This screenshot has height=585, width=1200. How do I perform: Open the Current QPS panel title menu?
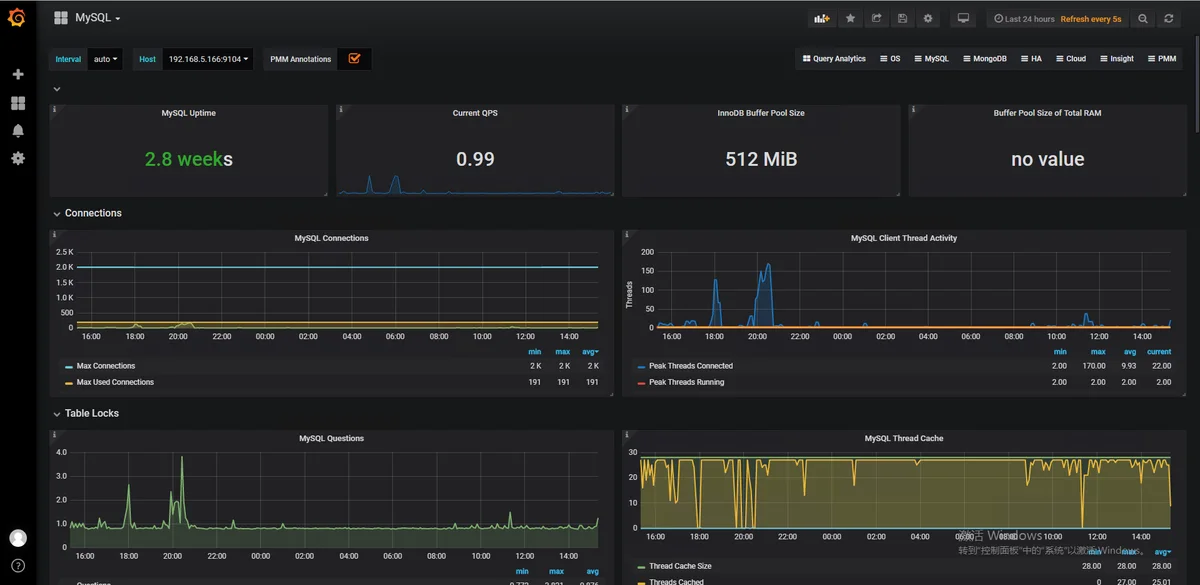[475, 113]
